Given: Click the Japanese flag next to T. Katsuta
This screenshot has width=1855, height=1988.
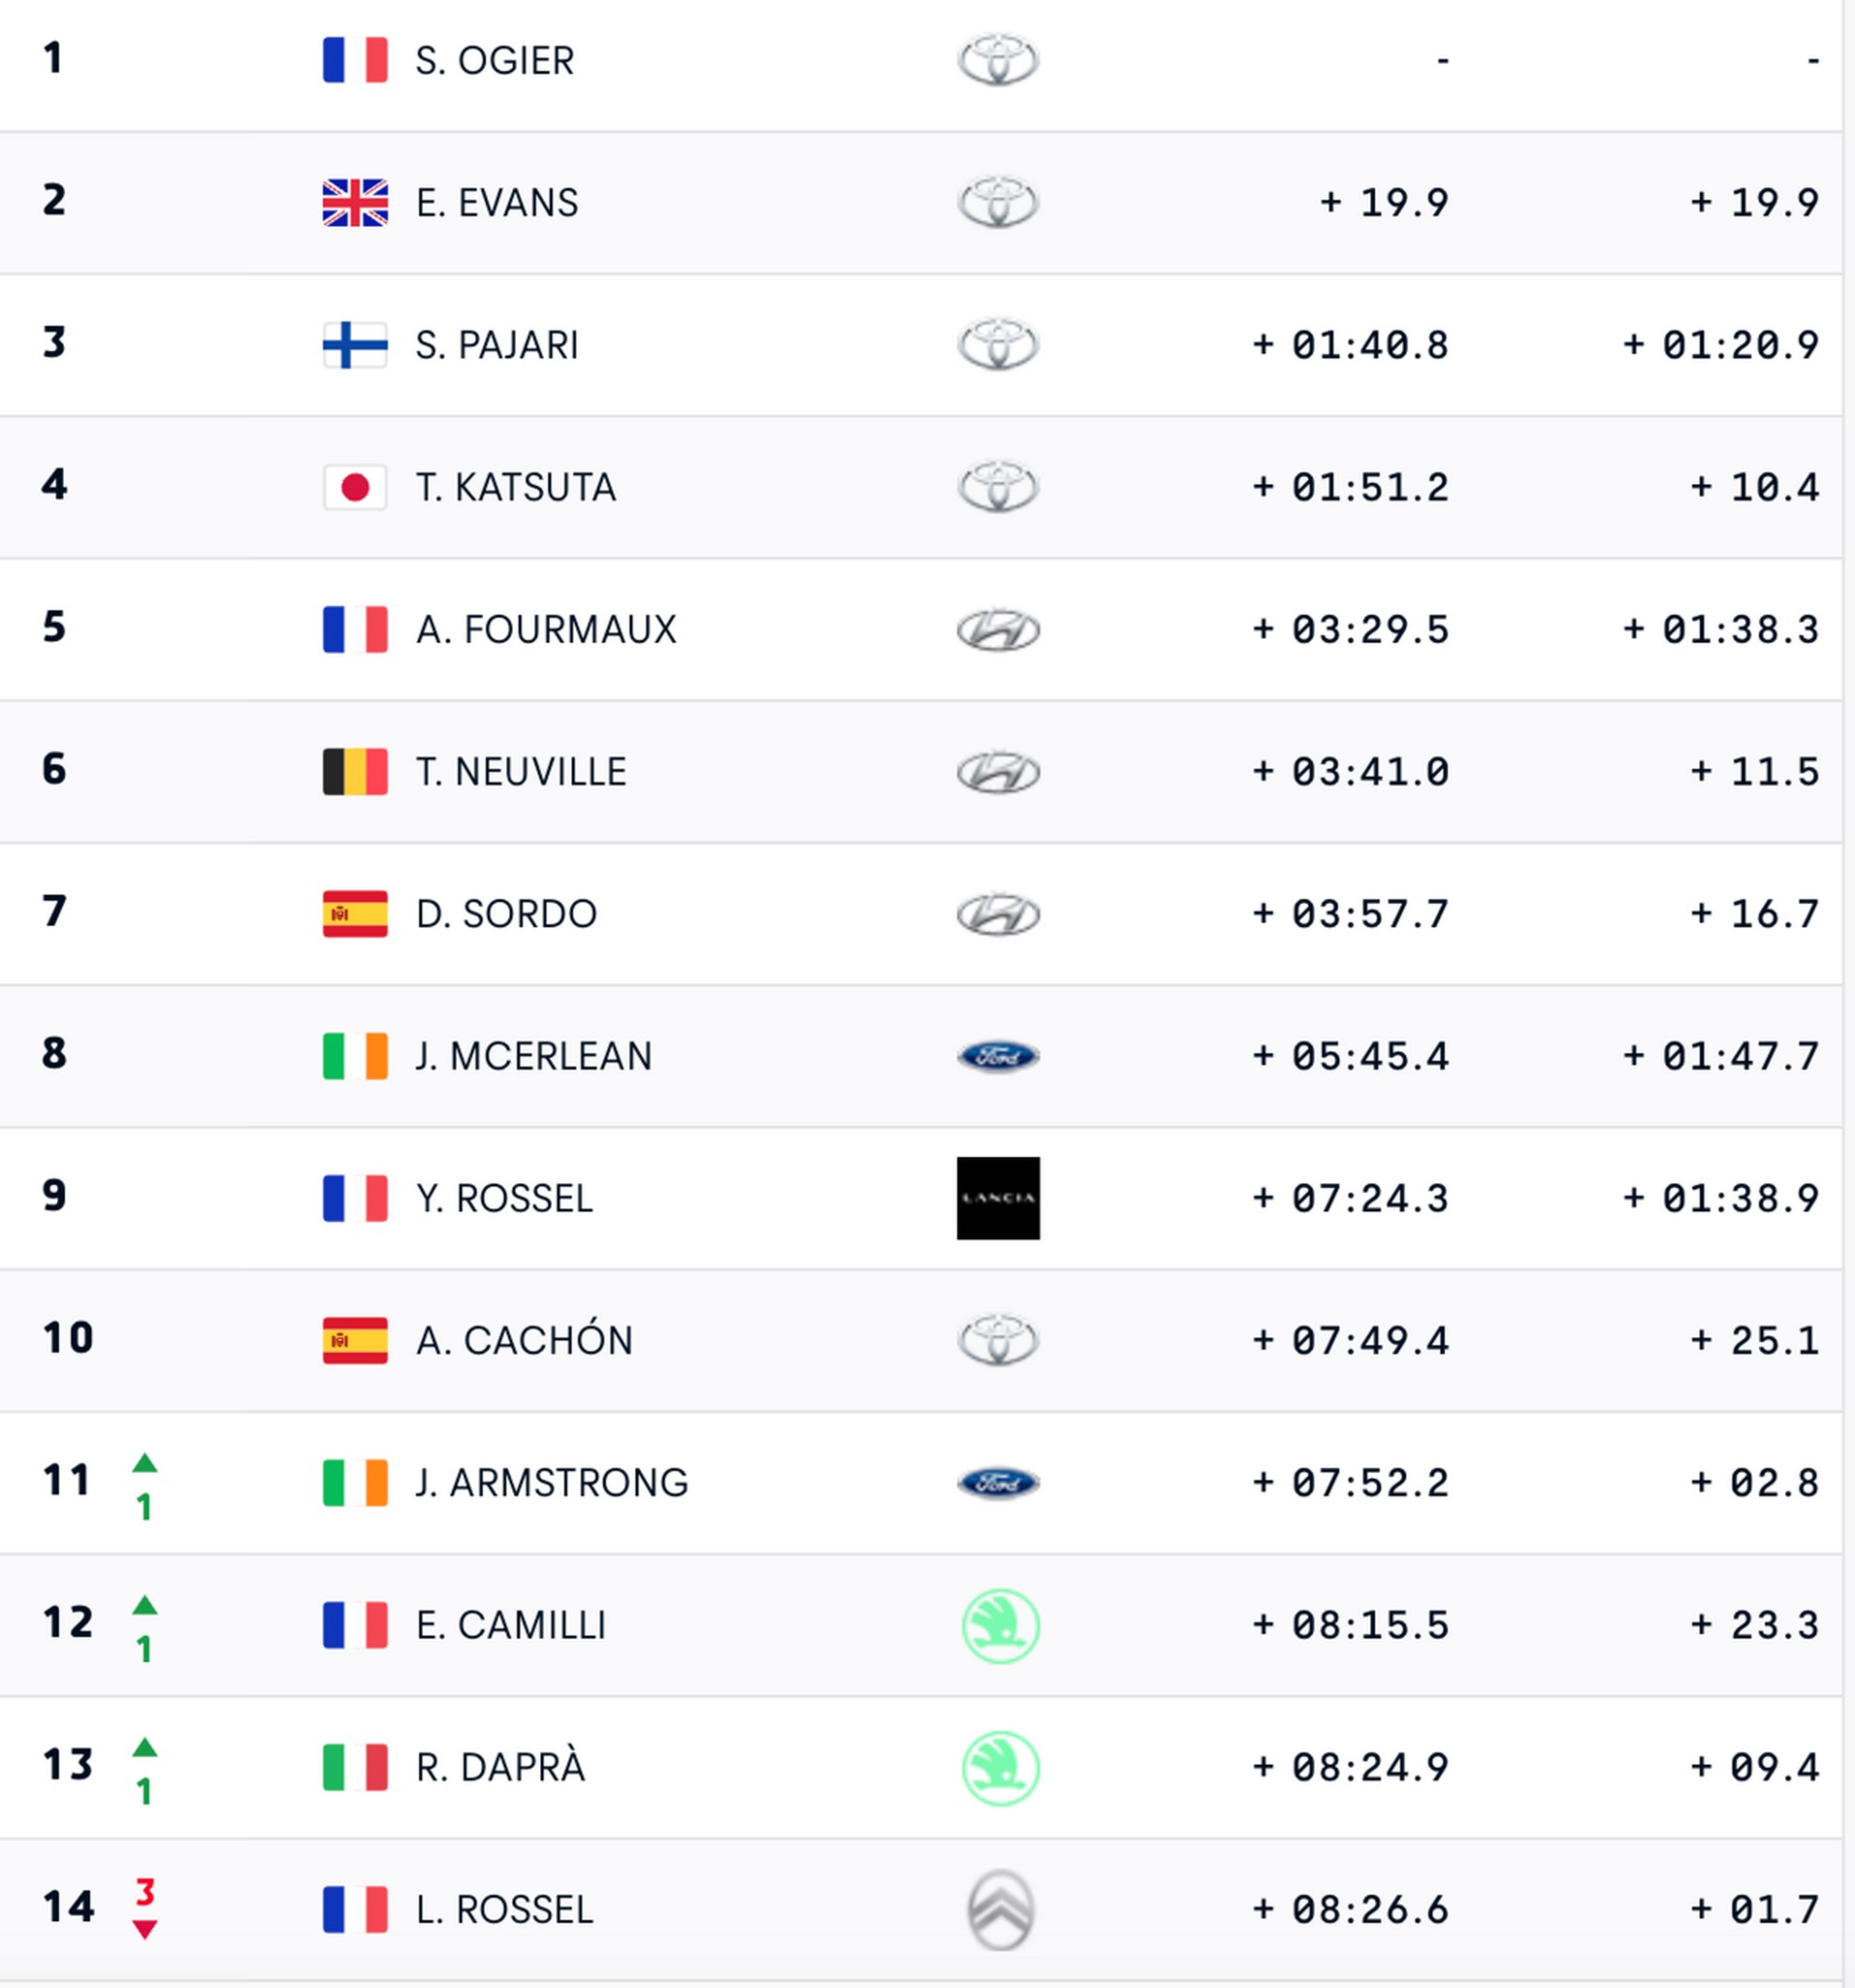Looking at the screenshot, I should point(355,487).
